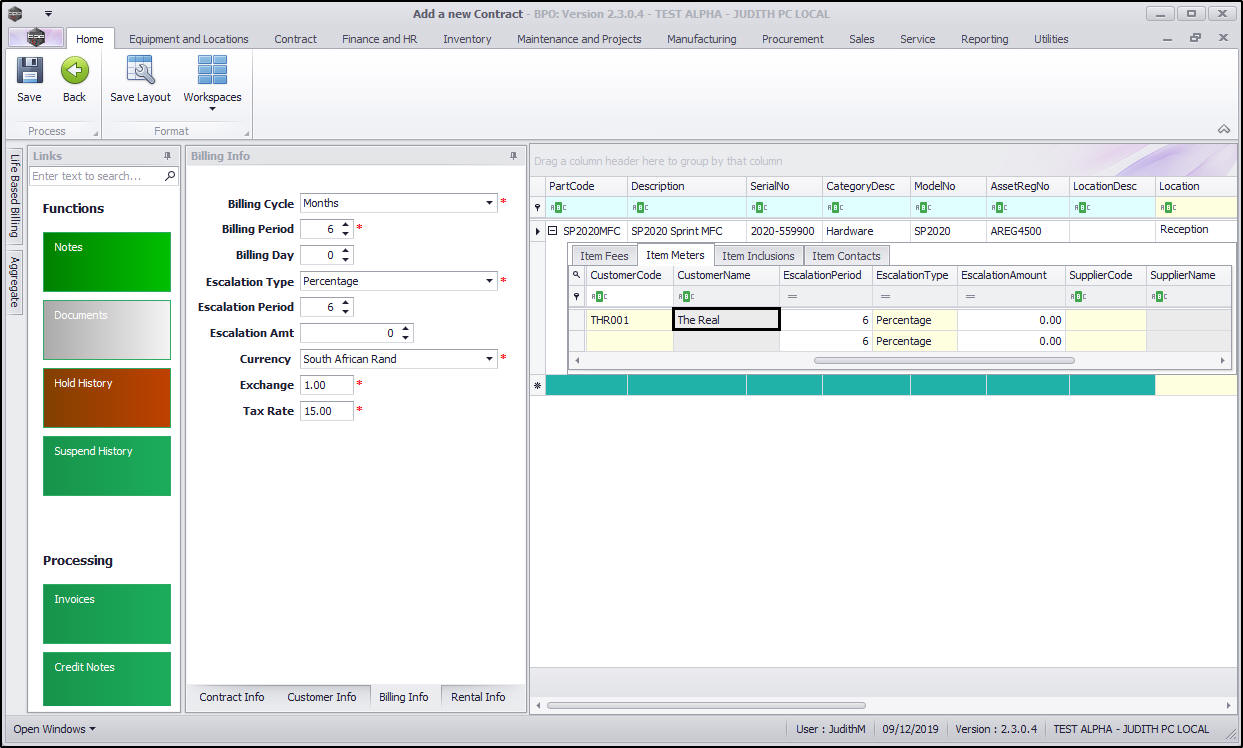Click the green Back arrow icon
This screenshot has height=748, width=1243.
point(74,71)
